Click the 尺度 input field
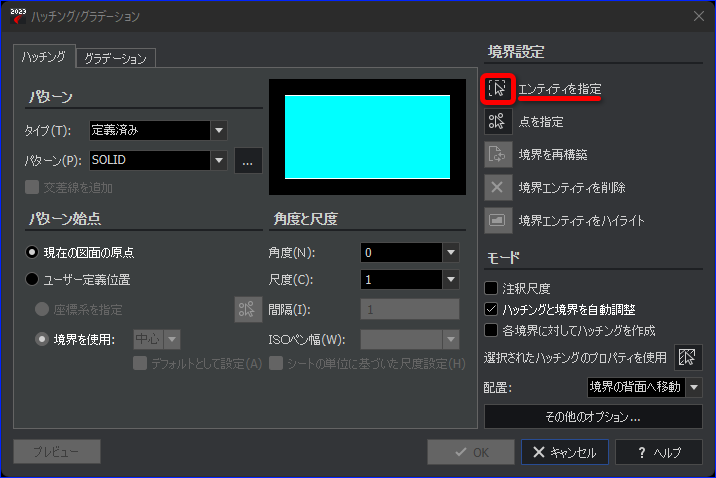The image size is (716, 478). click(x=401, y=279)
